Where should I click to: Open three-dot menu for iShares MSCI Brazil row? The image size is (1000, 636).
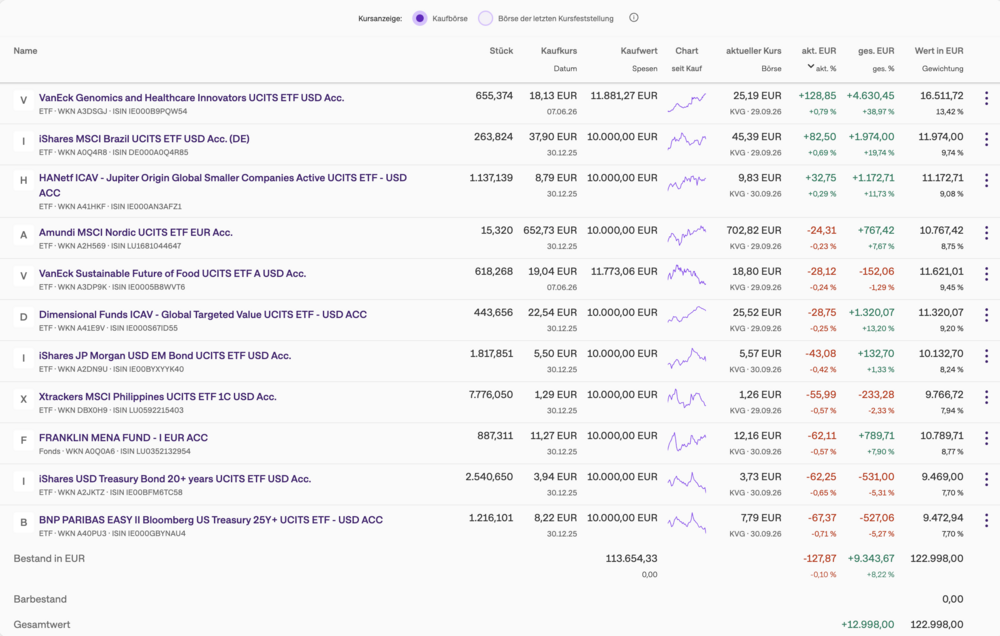(x=986, y=139)
